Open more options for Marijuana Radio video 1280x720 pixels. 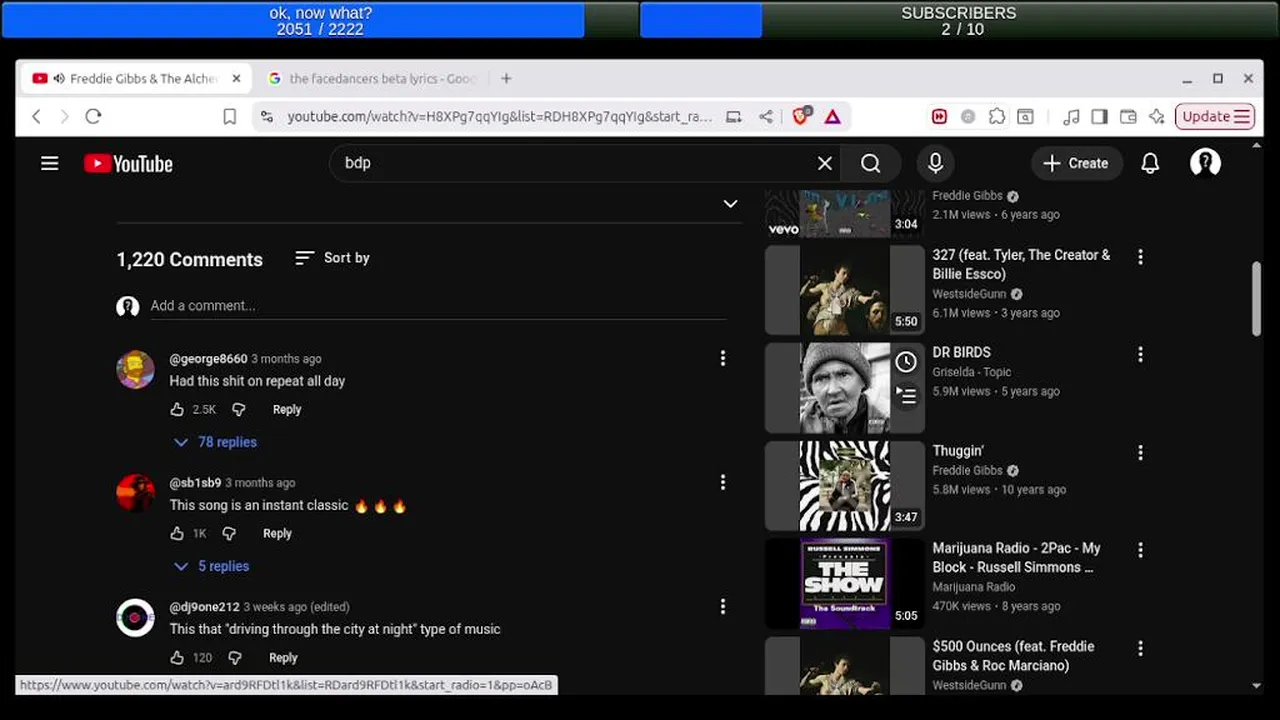tap(1140, 550)
